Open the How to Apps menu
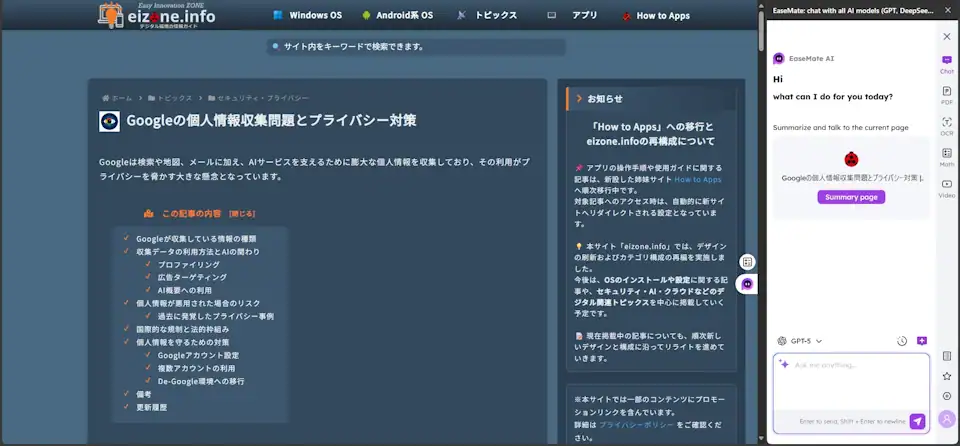This screenshot has height=446, width=960. tap(655, 16)
